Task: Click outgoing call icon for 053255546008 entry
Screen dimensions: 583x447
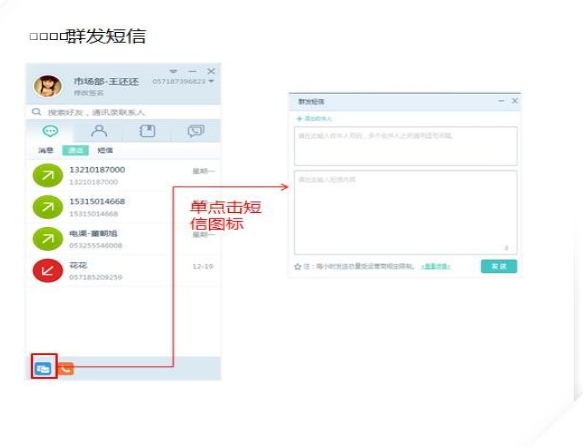Action: (48, 238)
